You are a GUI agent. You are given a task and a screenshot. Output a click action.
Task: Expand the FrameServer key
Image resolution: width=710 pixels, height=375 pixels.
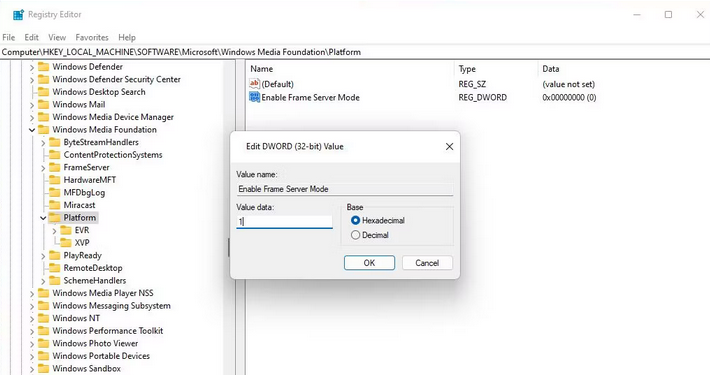tap(43, 168)
